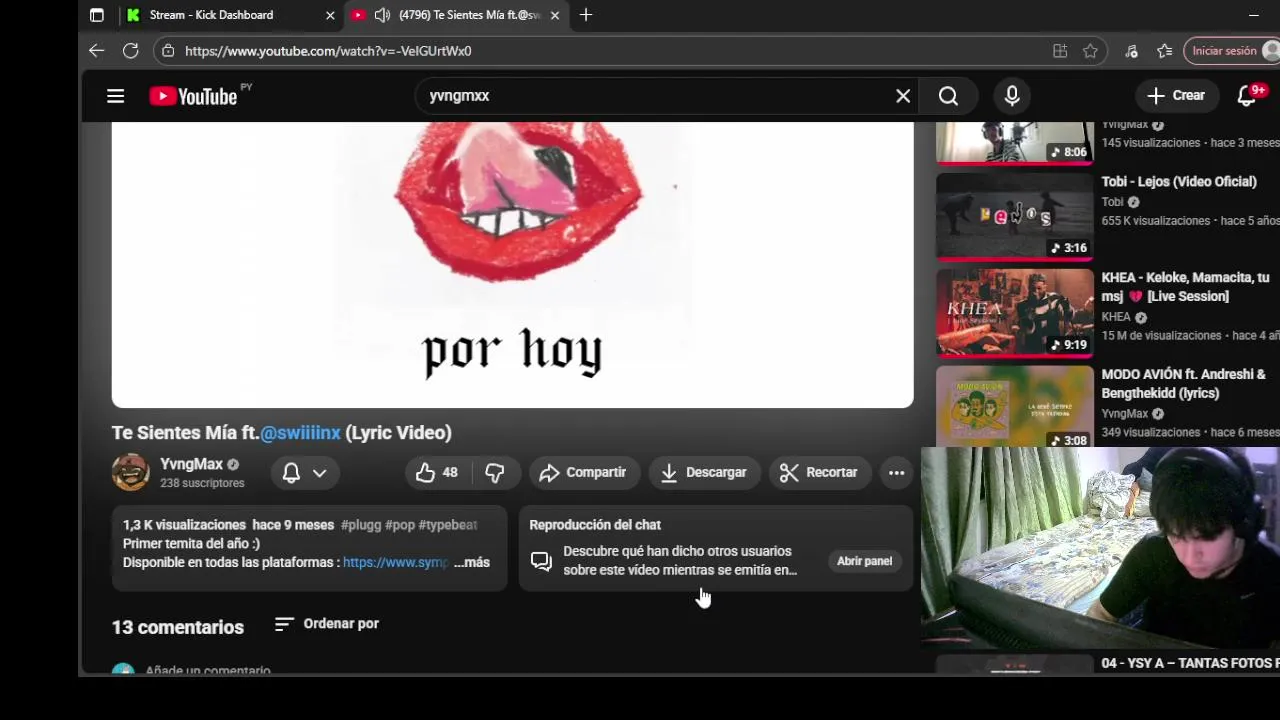View site info lock icon
The image size is (1280, 720).
pos(168,51)
